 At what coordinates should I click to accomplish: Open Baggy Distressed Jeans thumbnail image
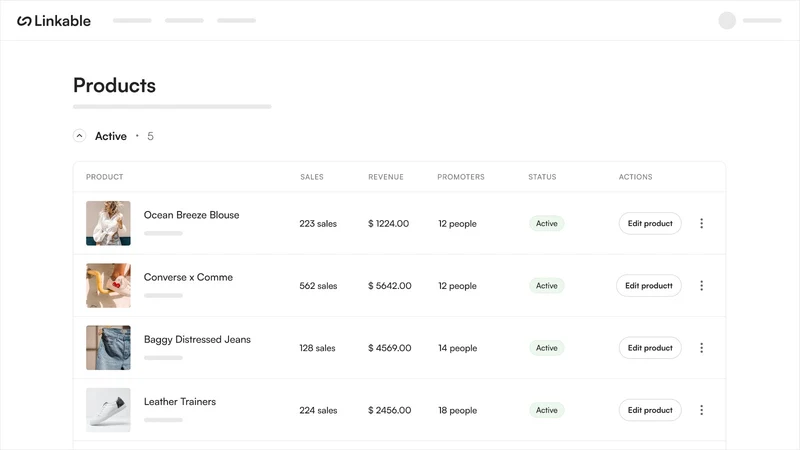pos(108,348)
